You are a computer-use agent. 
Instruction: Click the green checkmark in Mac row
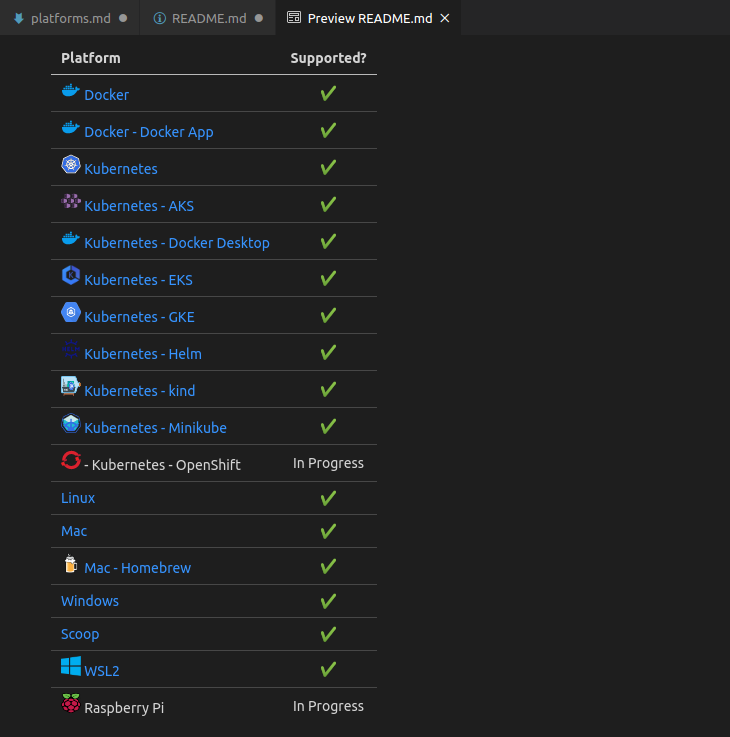pos(328,531)
